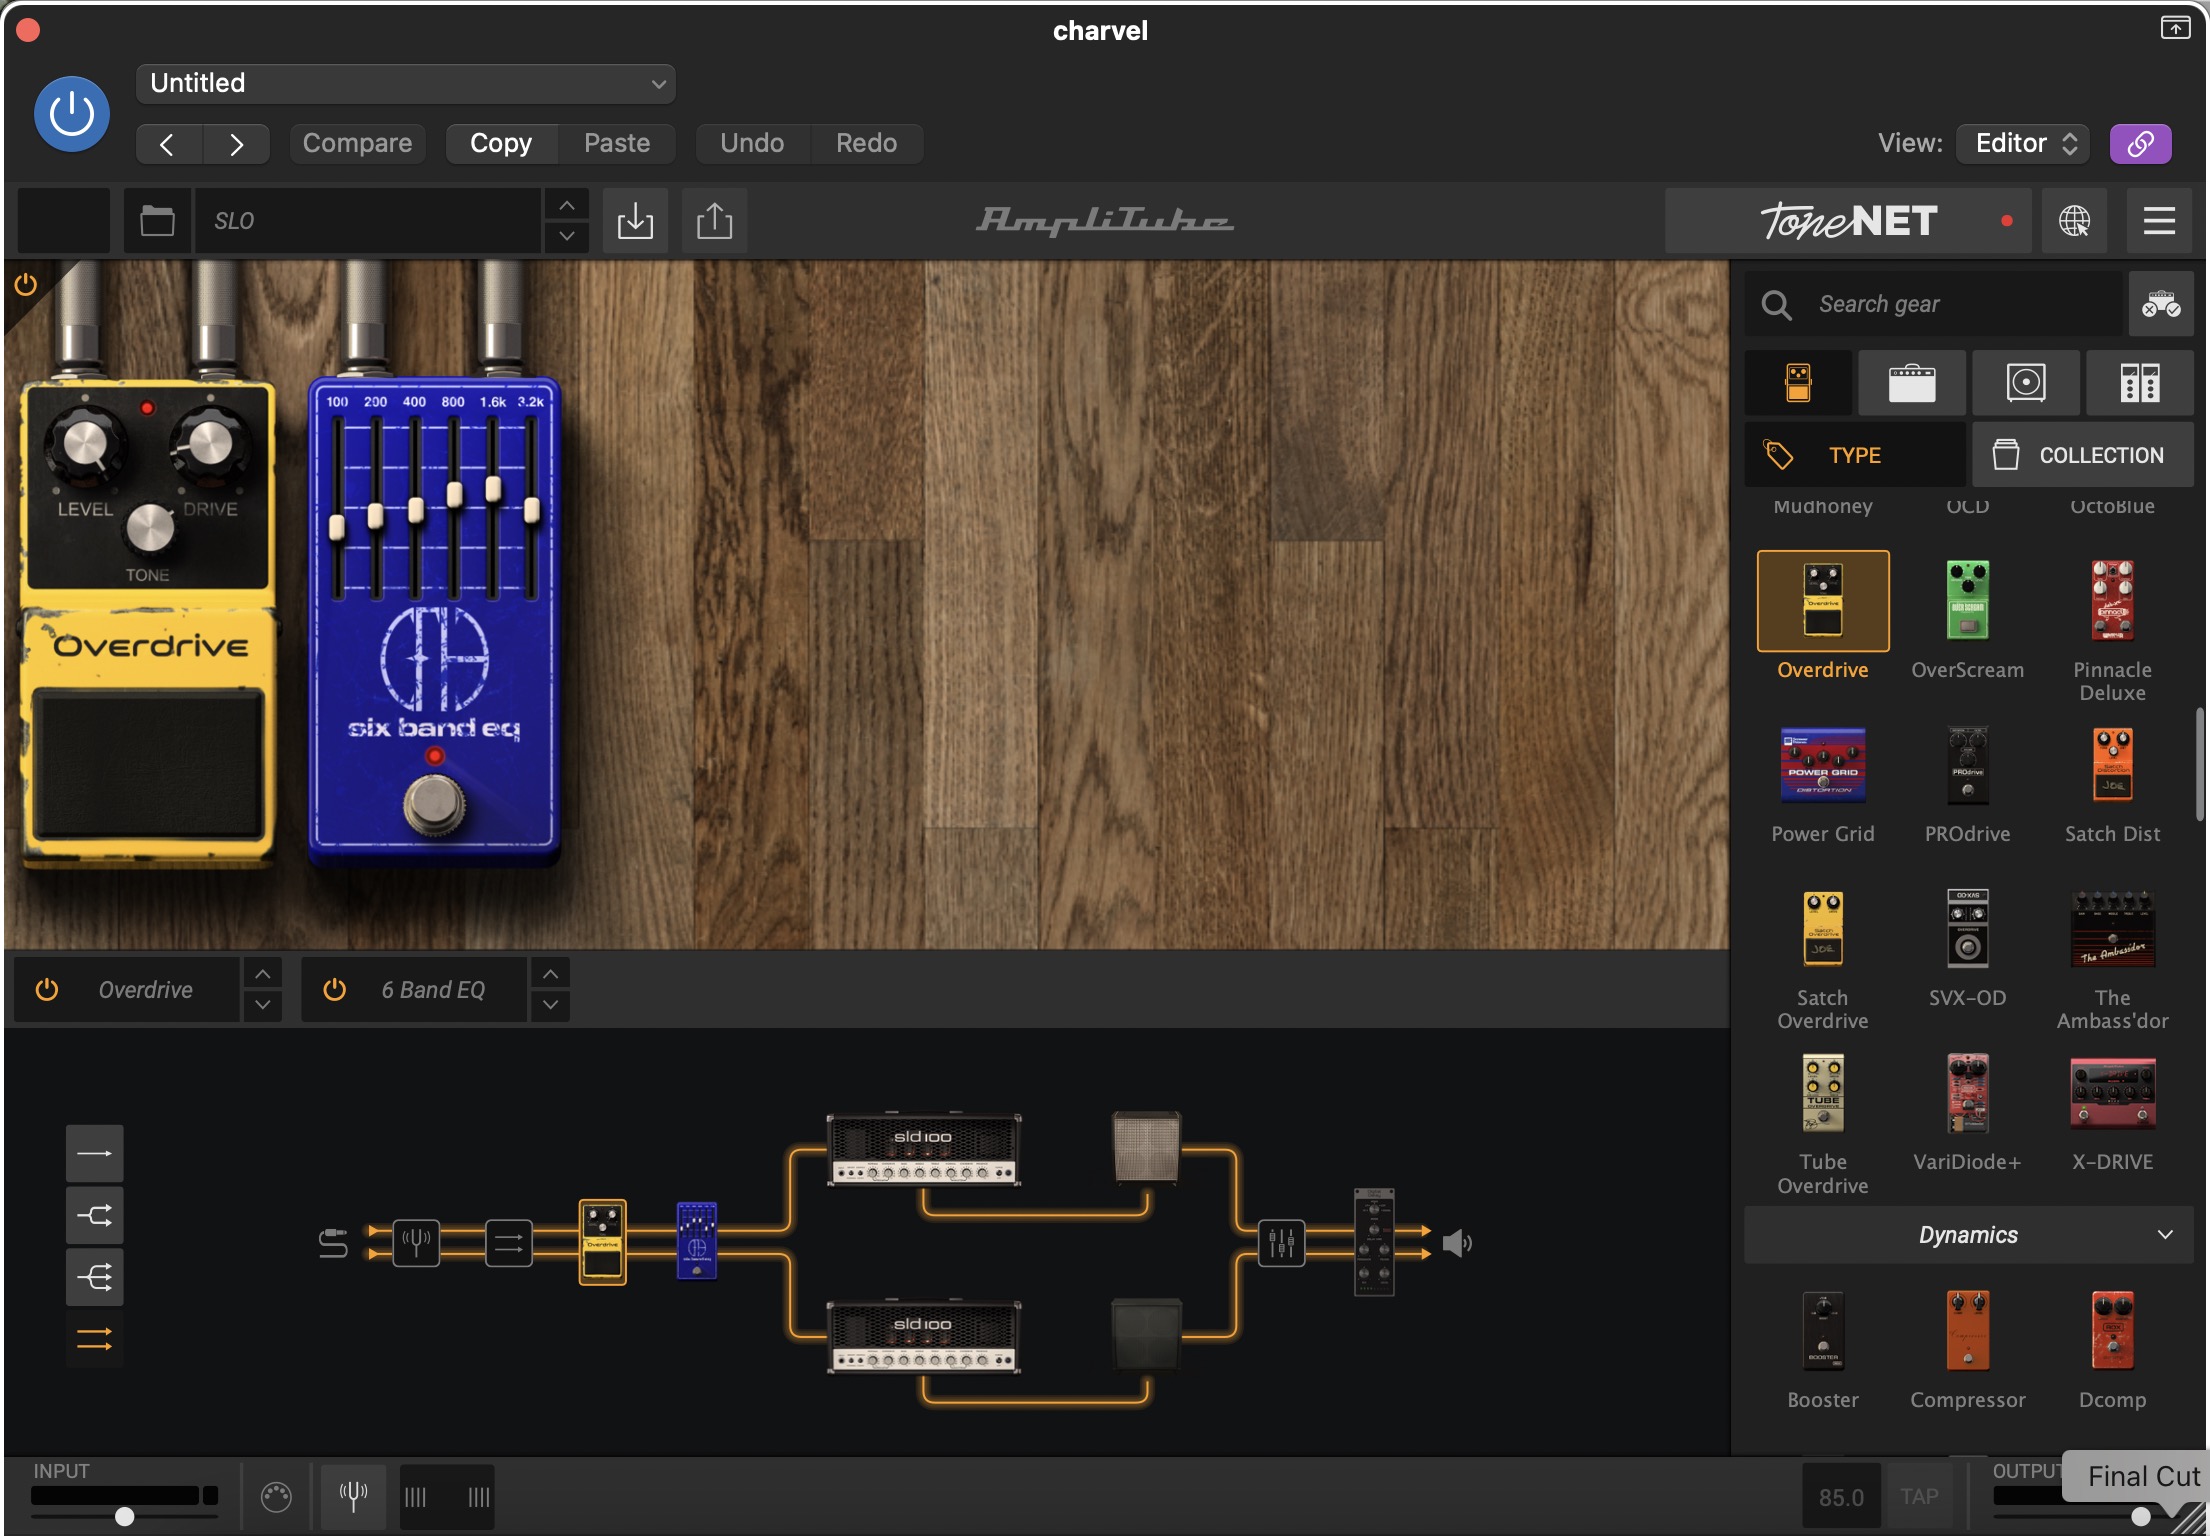Screen dimensions: 2210x1536
Task: Open the ToneNET panel
Action: (1848, 220)
